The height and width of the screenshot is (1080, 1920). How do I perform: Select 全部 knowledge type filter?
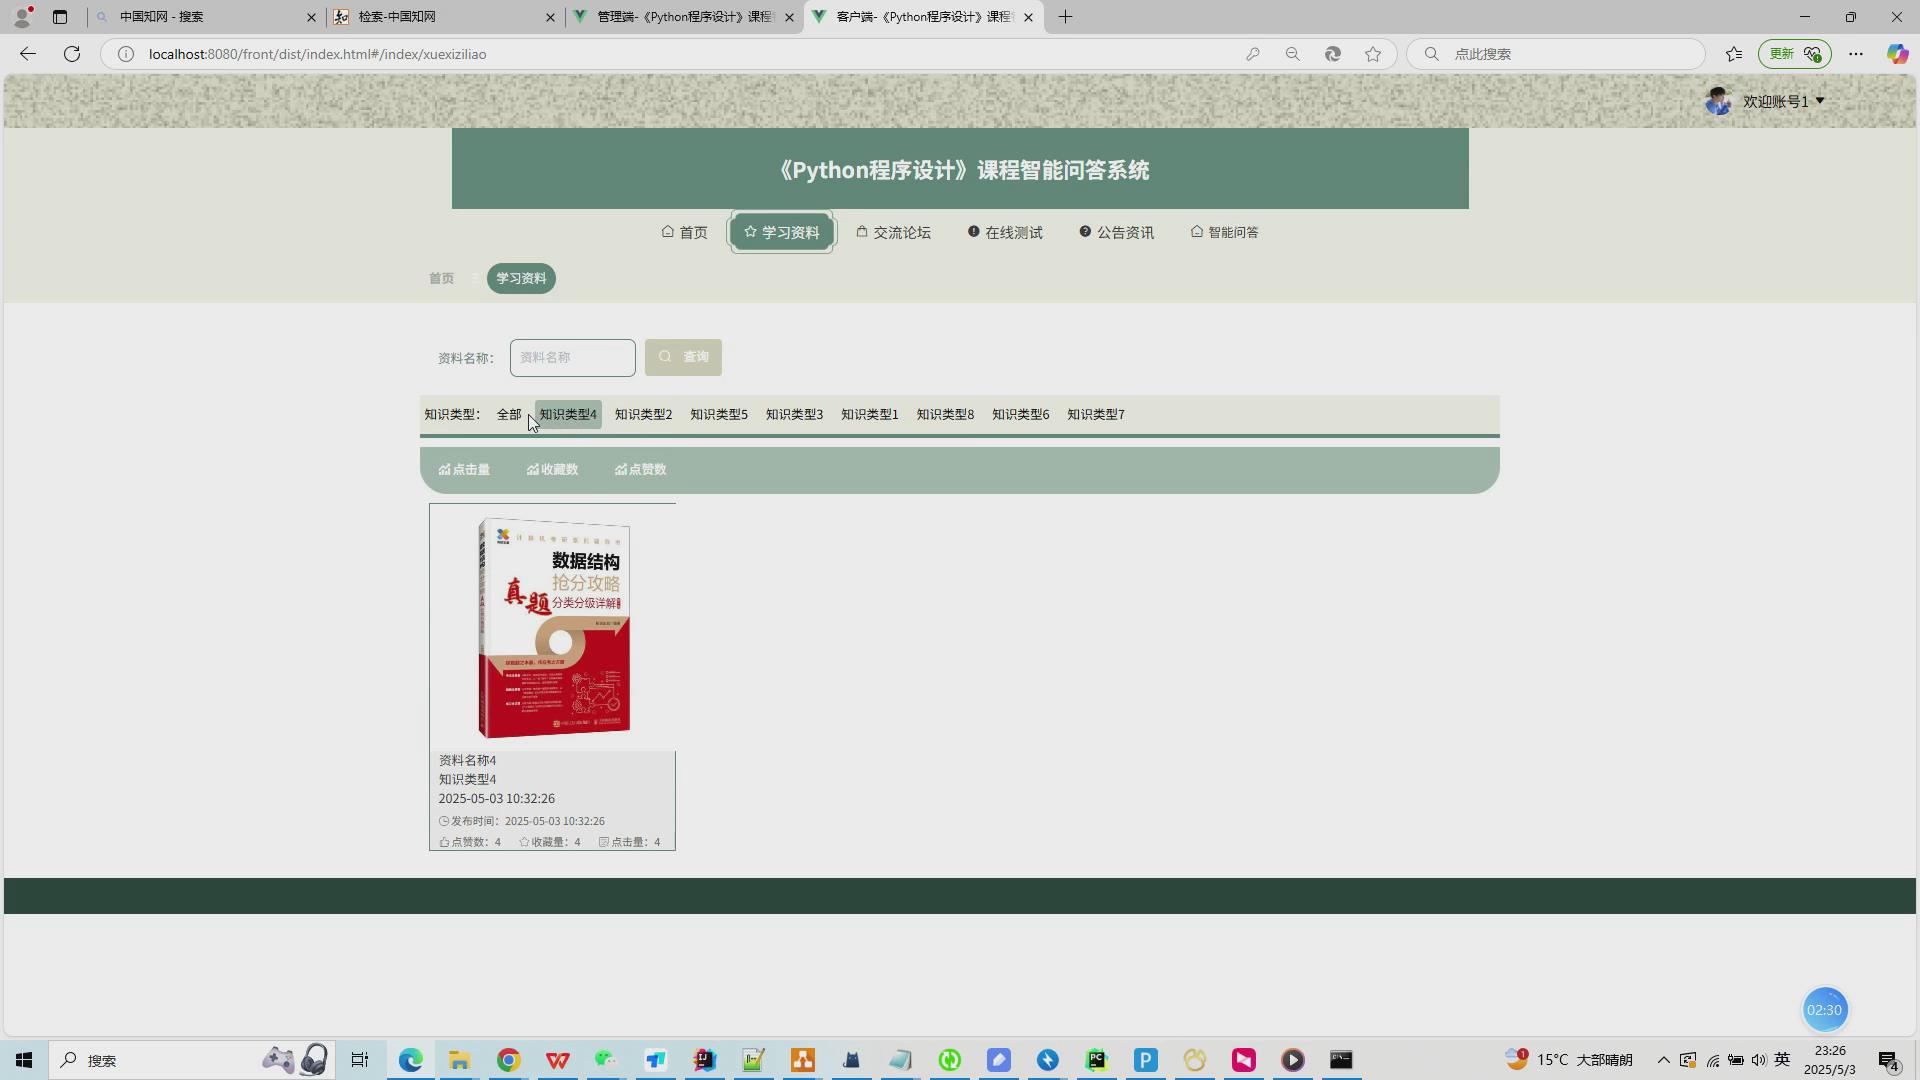tap(509, 415)
